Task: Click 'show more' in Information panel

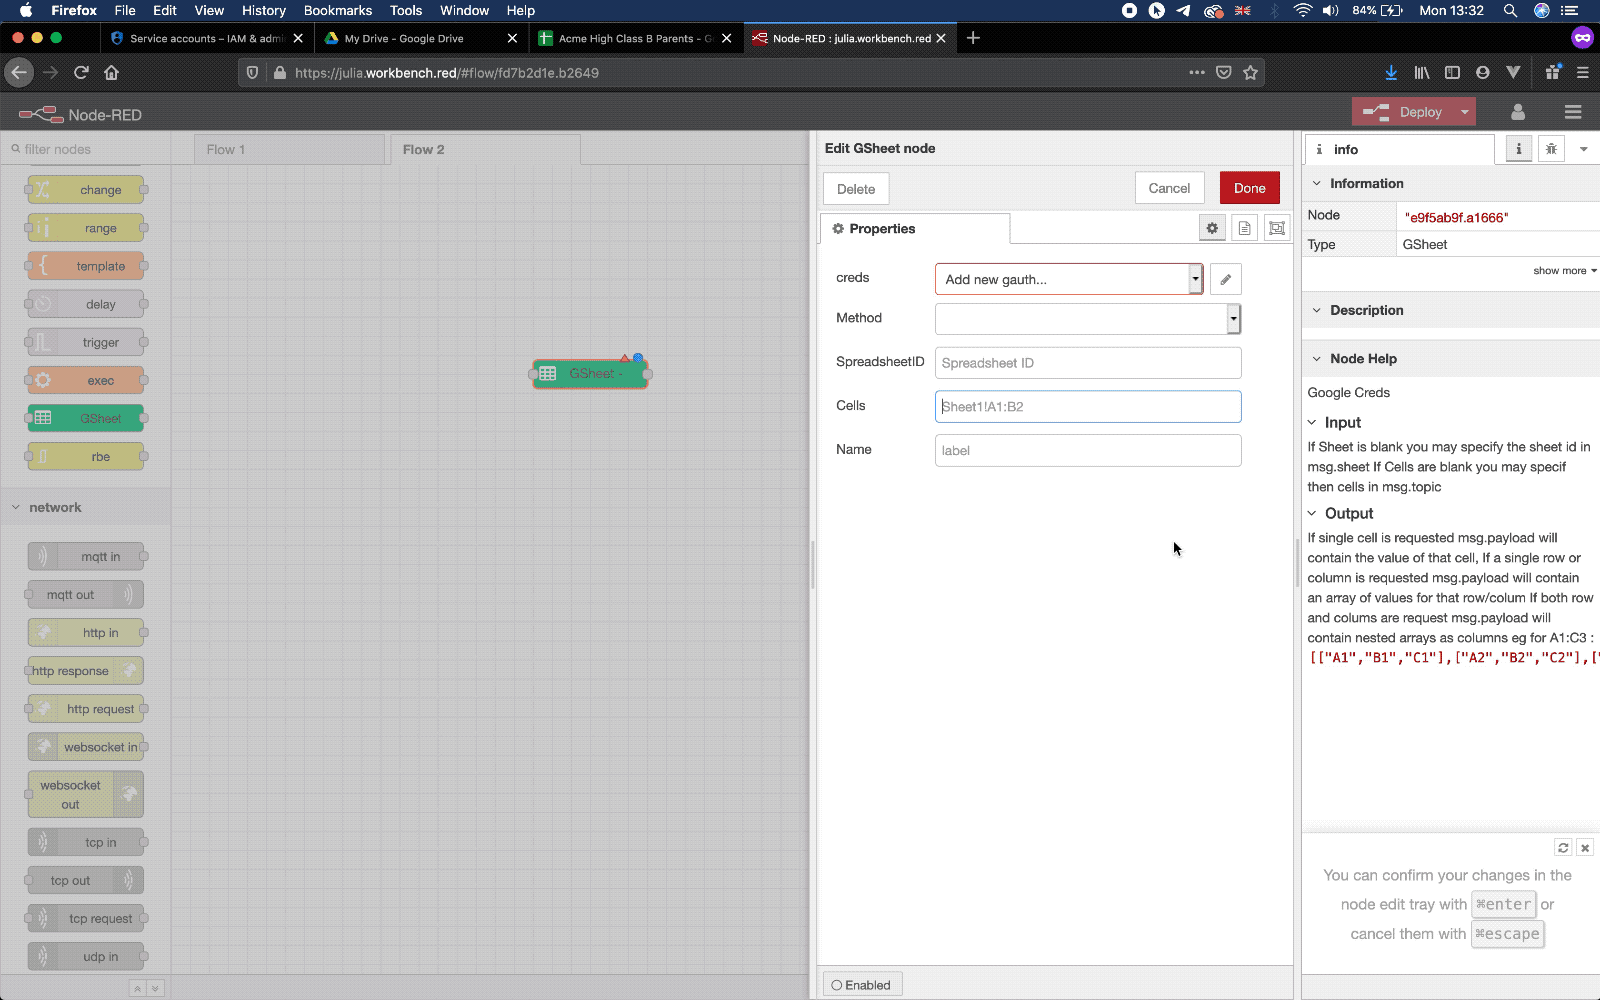Action: [1564, 271]
